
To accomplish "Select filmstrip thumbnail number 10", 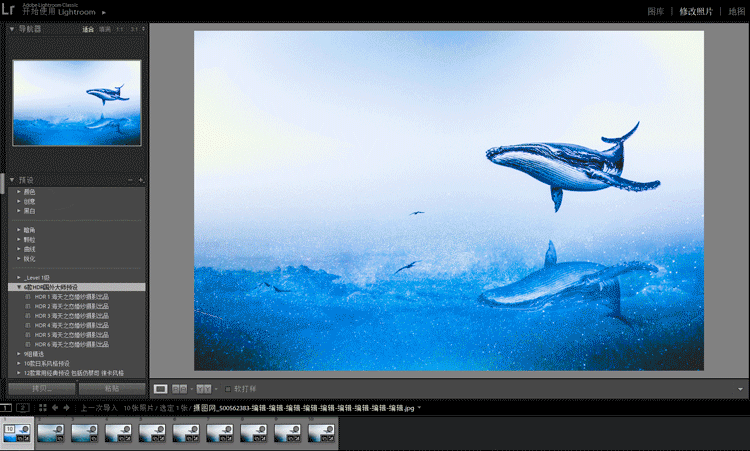I will [x=322, y=433].
